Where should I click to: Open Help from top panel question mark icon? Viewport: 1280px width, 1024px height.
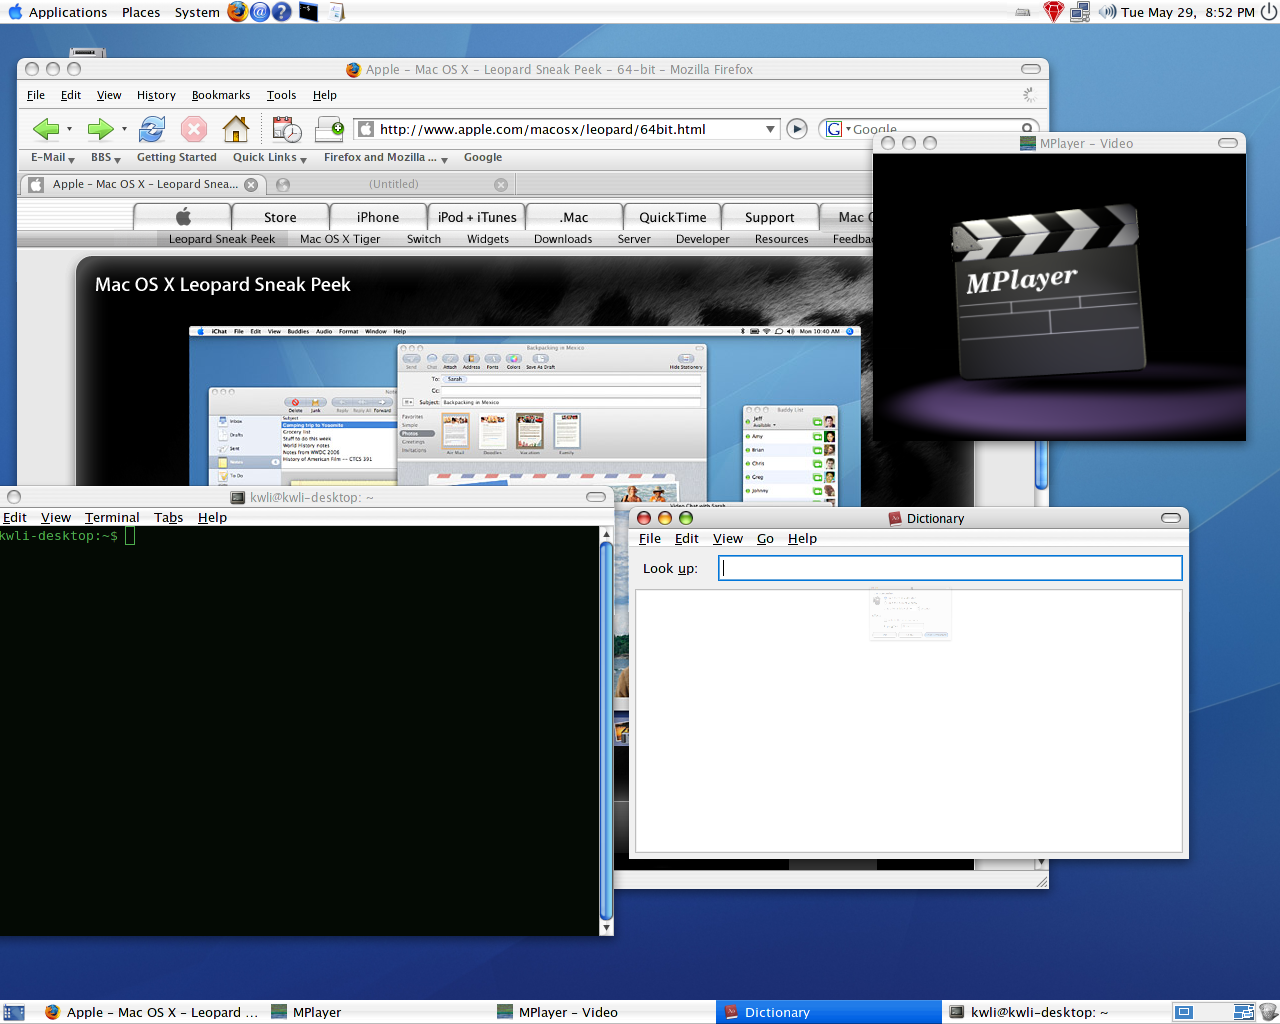coord(282,12)
